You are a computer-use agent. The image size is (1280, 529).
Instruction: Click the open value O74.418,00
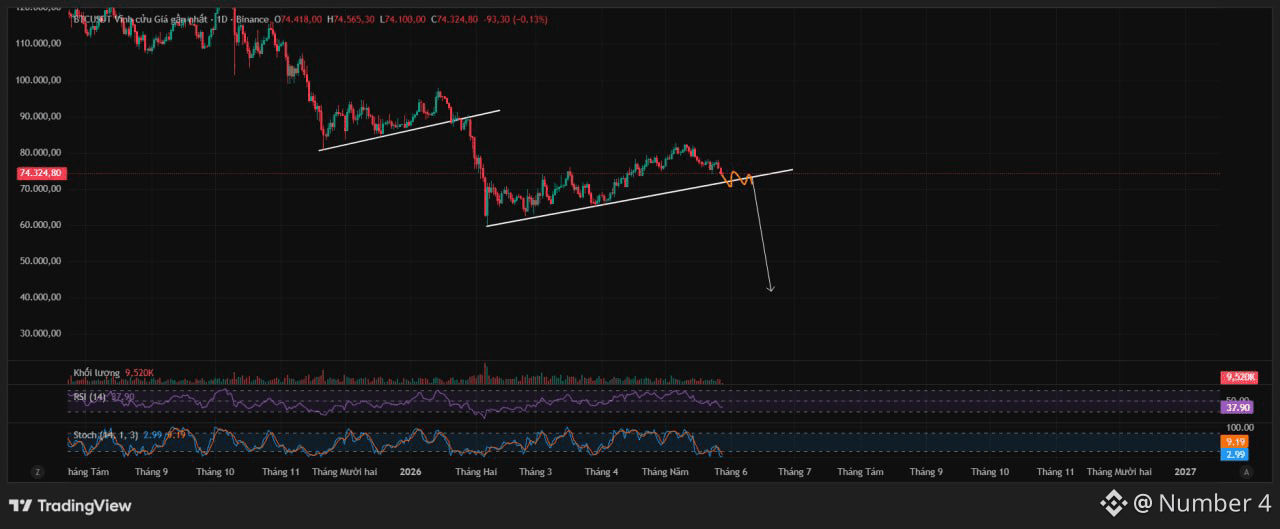tap(298, 18)
